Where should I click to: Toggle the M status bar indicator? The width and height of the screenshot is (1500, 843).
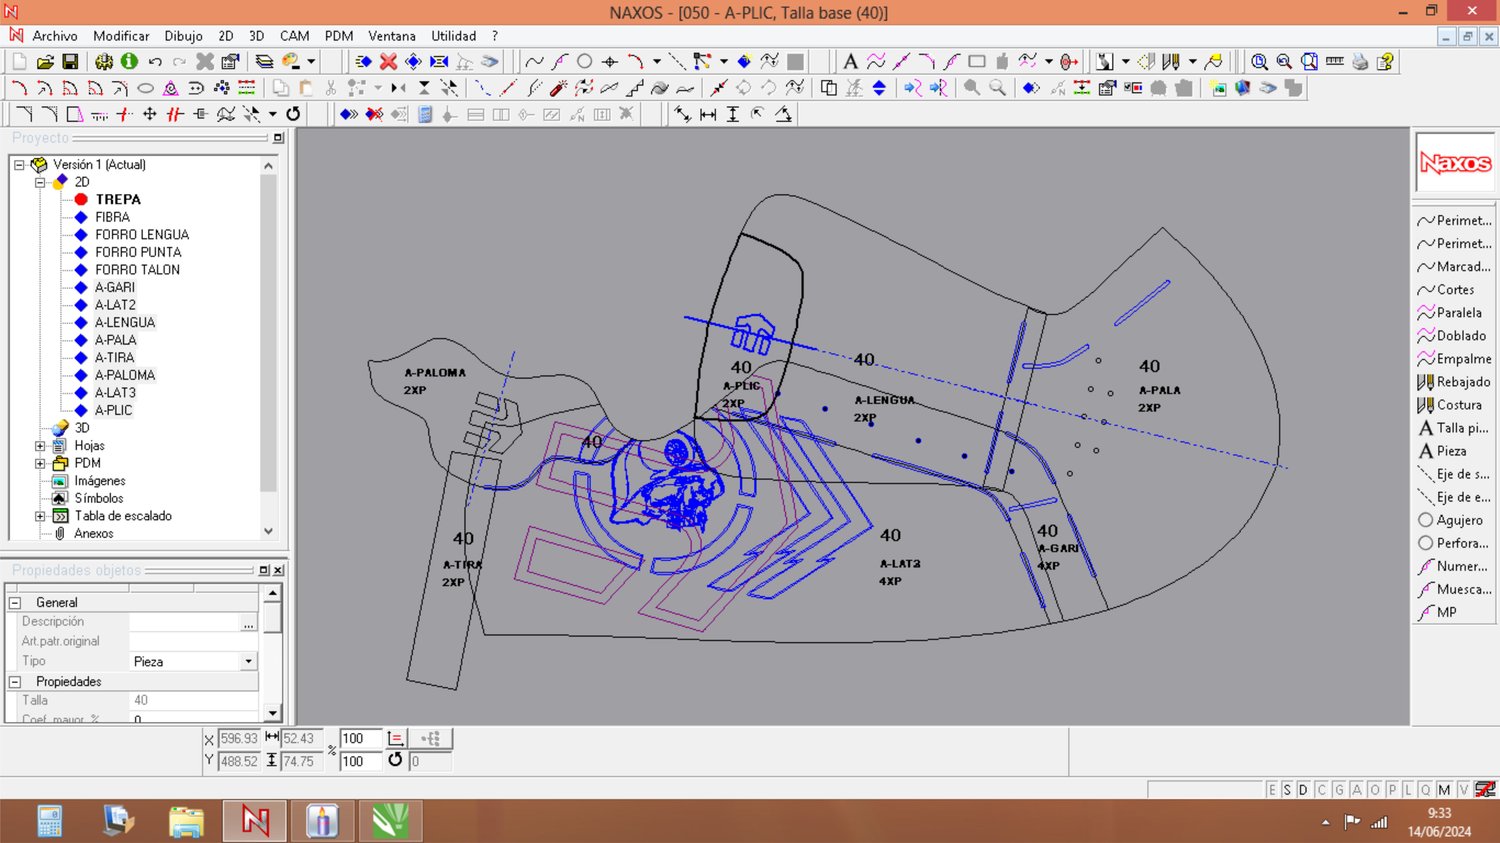1444,790
